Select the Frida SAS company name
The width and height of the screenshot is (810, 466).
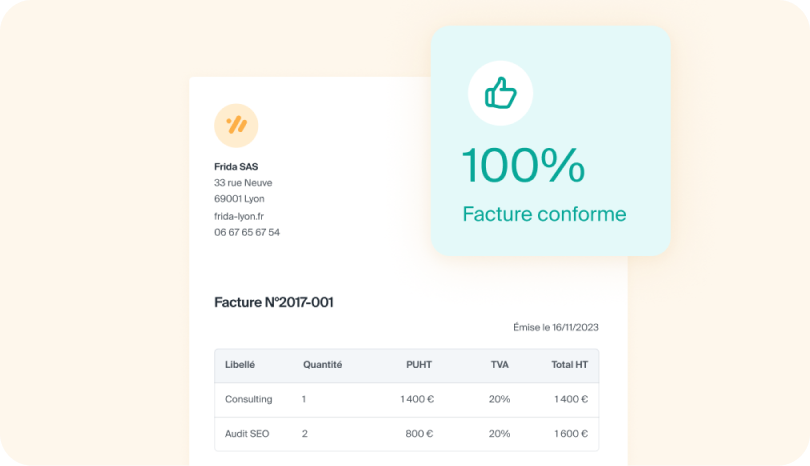(236, 166)
